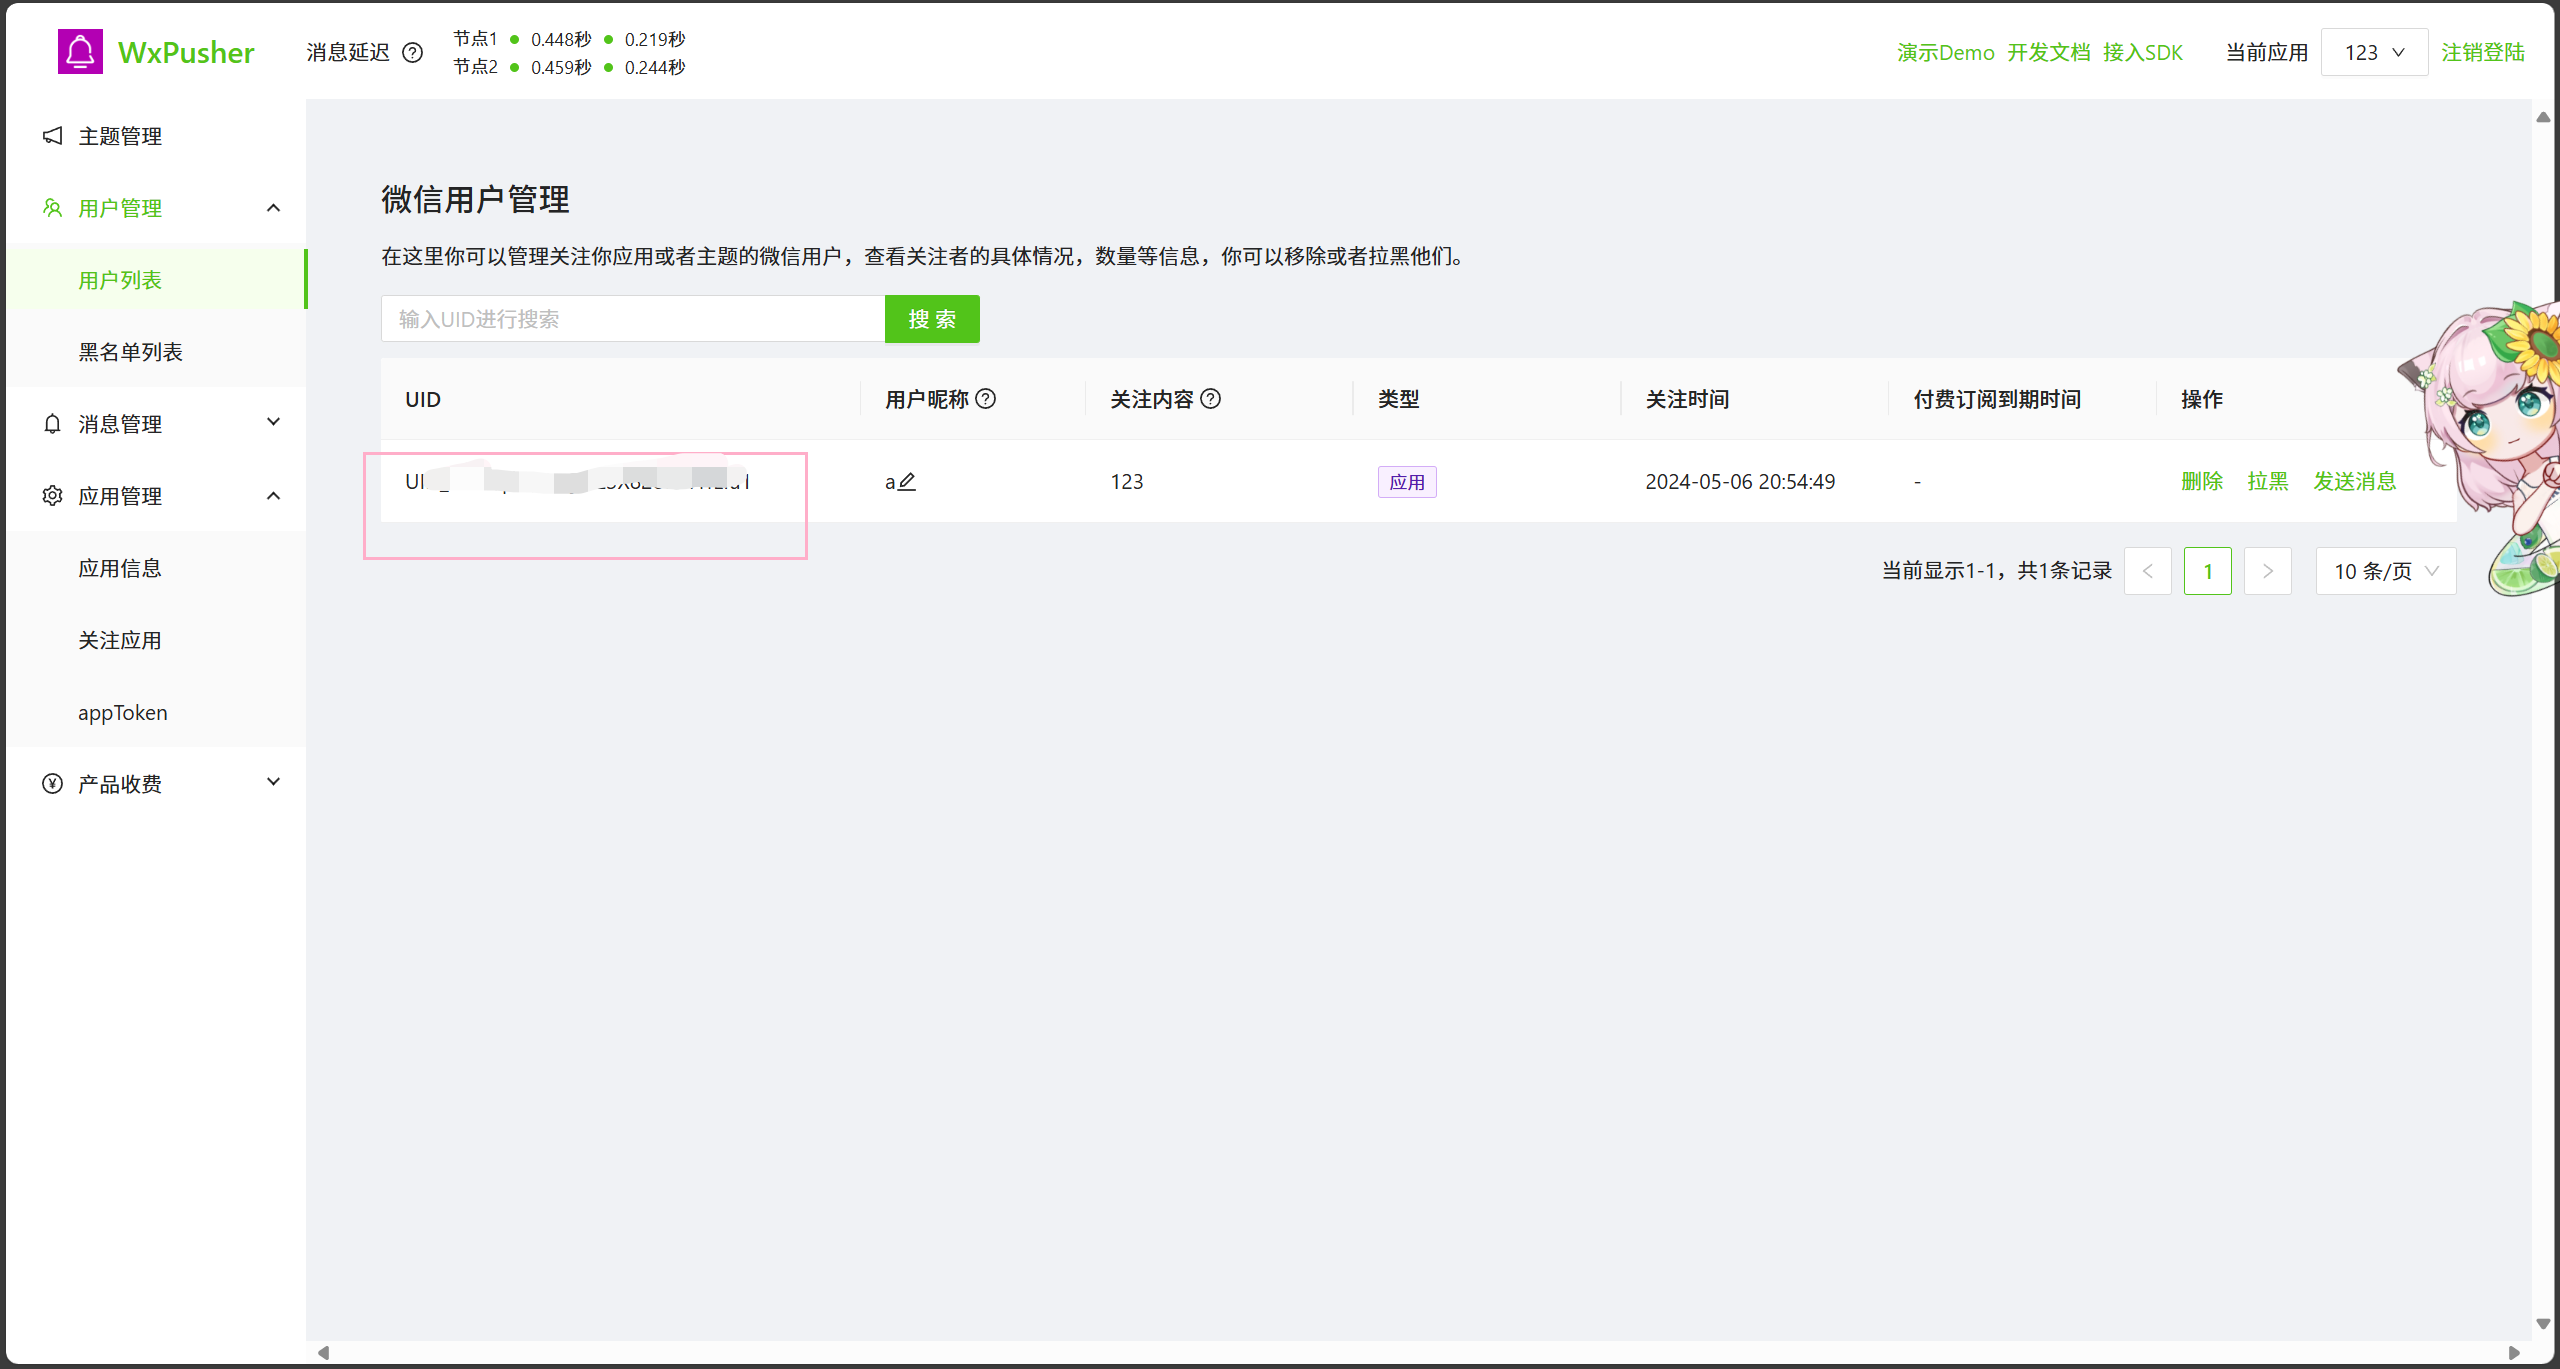Open the 当前应用 123 dropdown
The image size is (2560, 1369).
coord(2374,53)
